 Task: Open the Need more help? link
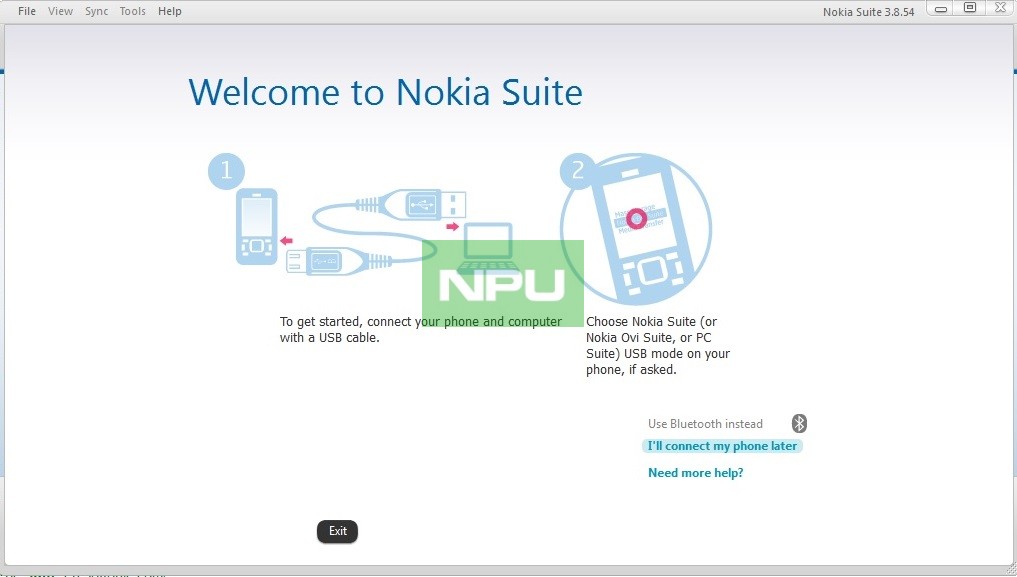pyautogui.click(x=695, y=473)
